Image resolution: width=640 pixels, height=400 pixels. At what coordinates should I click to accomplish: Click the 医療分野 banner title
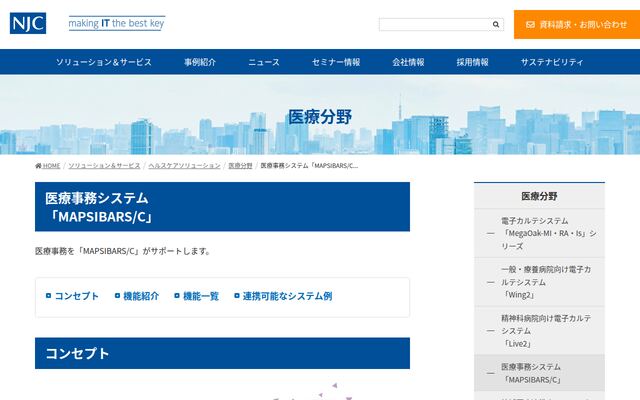(x=320, y=117)
